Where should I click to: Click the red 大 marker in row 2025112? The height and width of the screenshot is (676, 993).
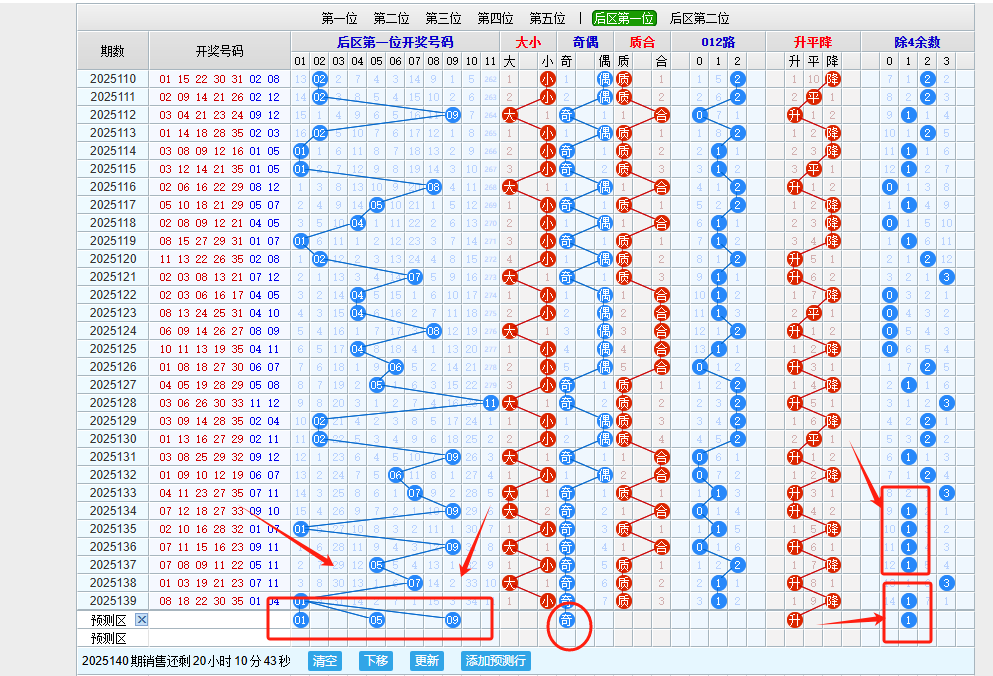[509, 115]
